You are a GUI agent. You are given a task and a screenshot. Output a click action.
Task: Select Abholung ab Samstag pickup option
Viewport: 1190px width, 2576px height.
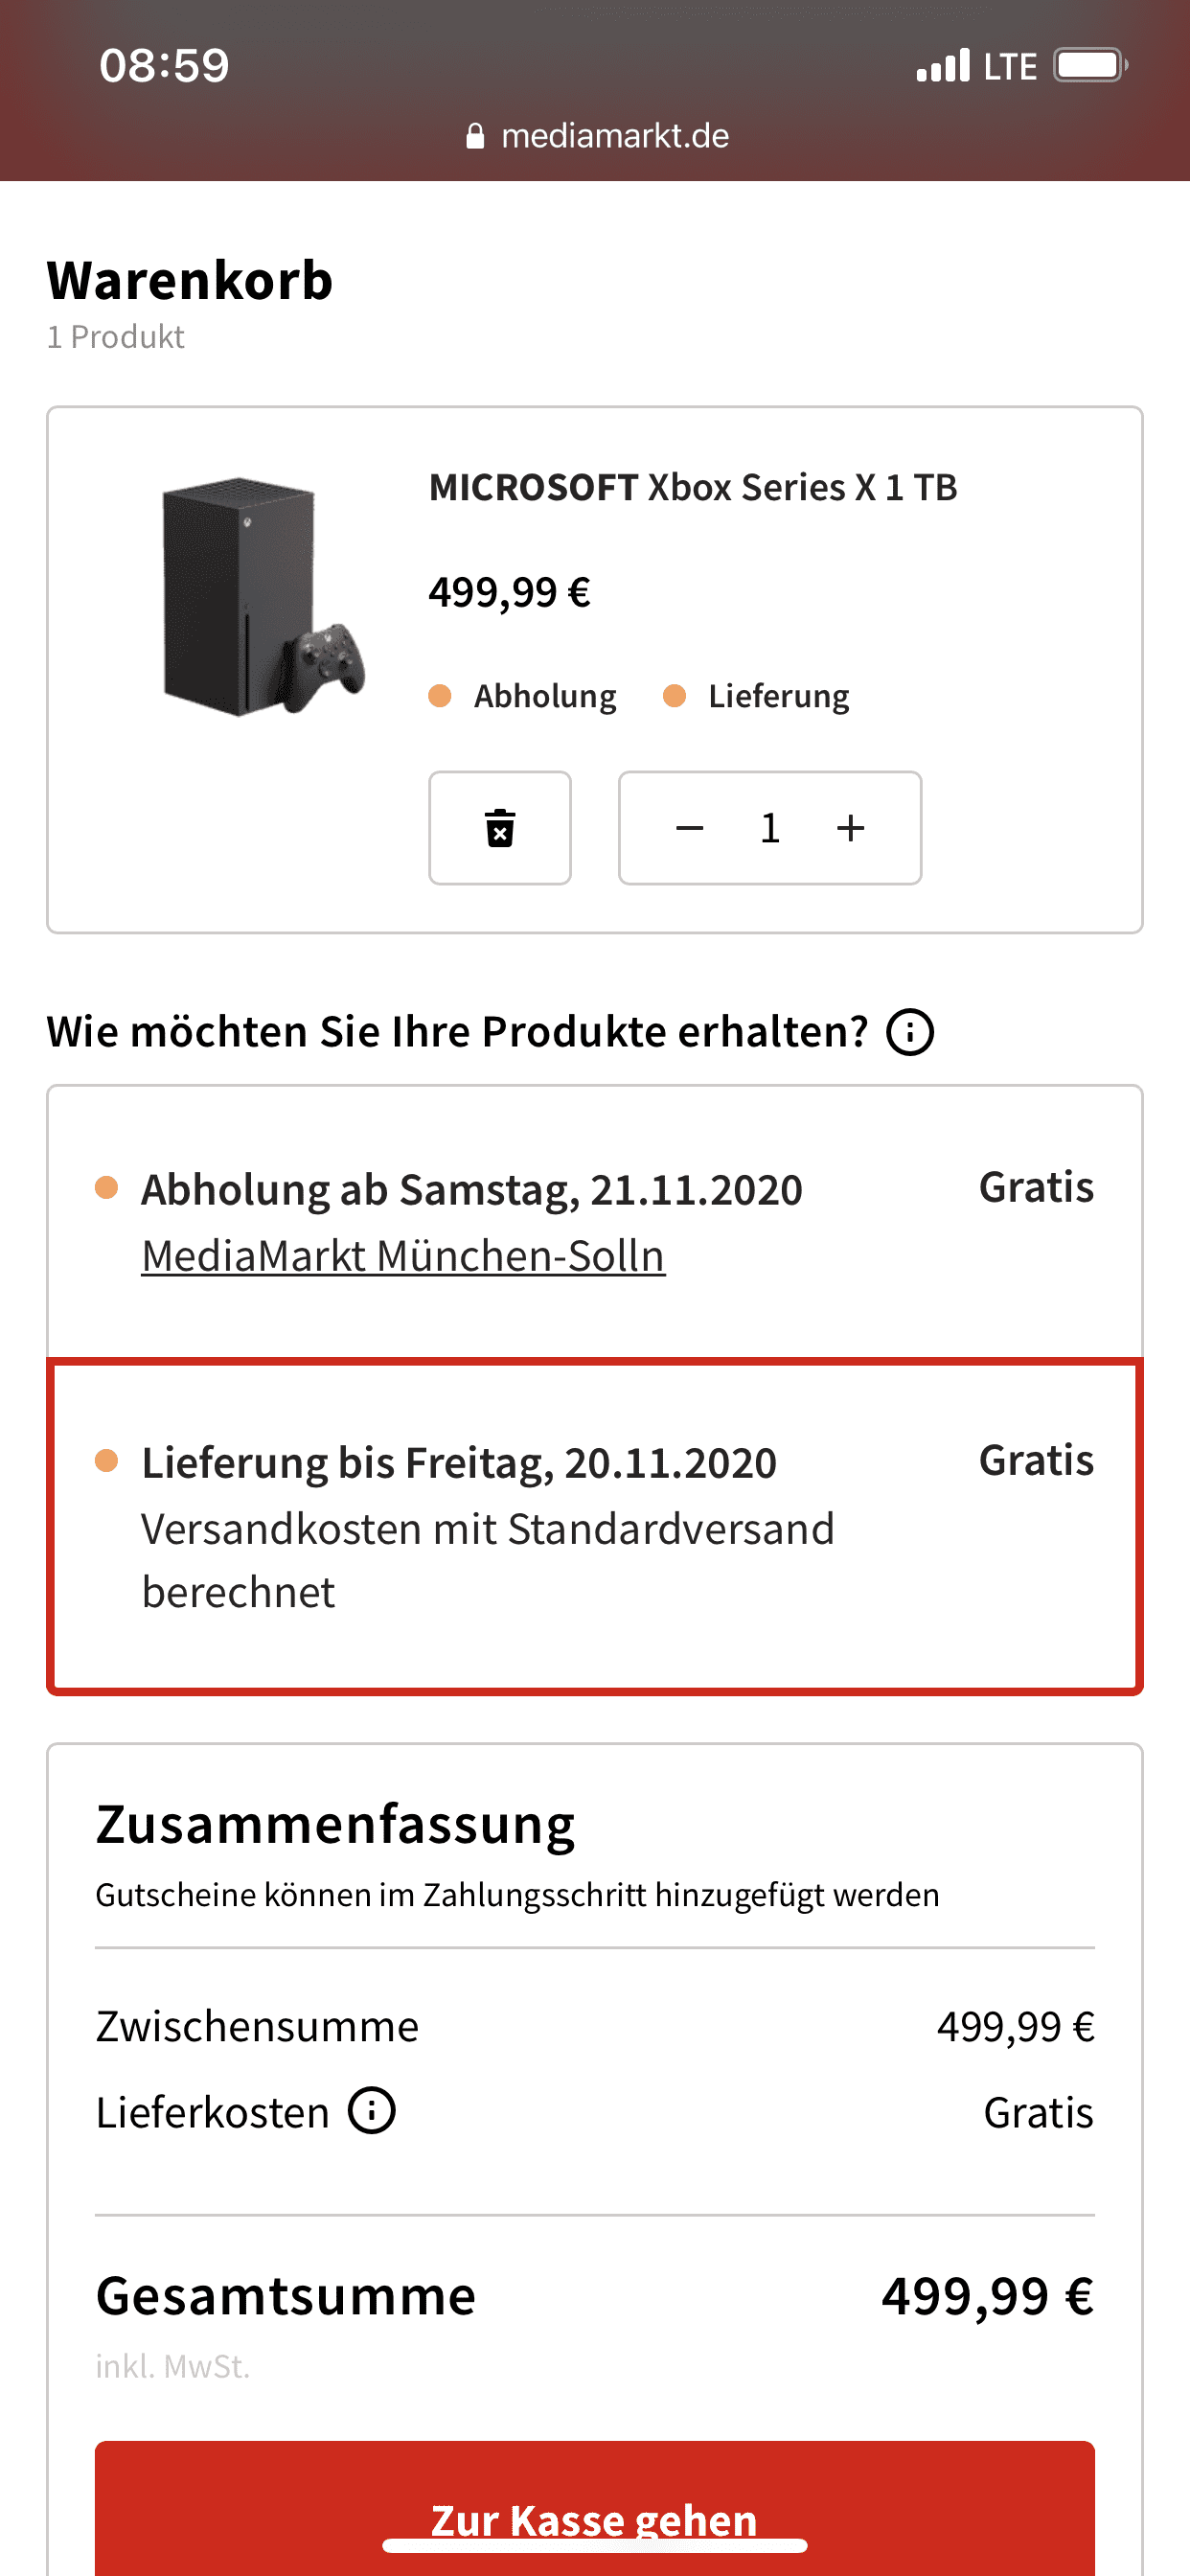[595, 1222]
